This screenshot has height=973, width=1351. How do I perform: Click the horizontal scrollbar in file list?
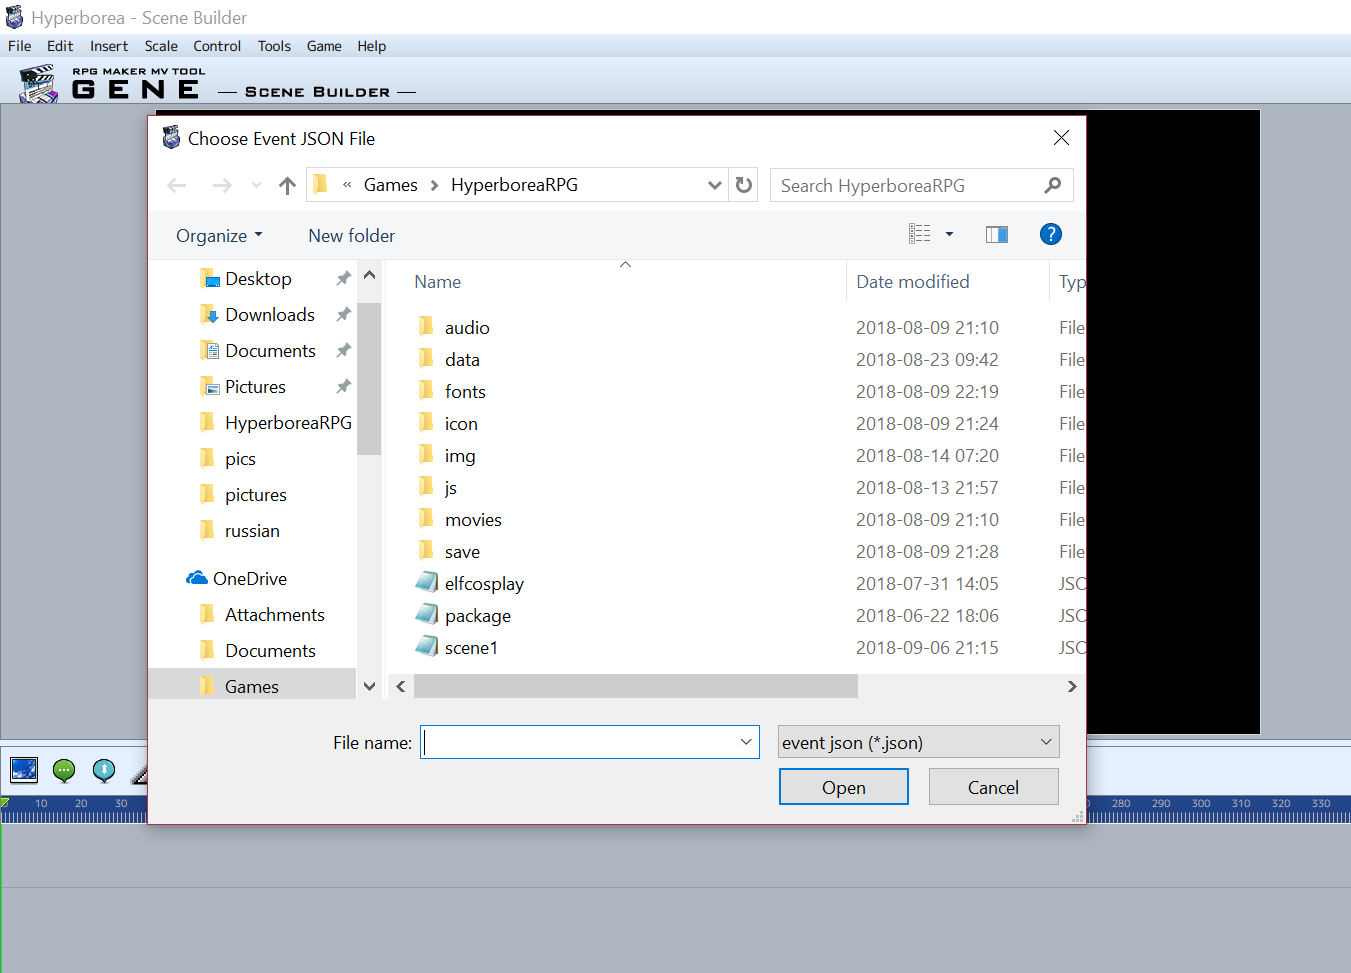636,686
